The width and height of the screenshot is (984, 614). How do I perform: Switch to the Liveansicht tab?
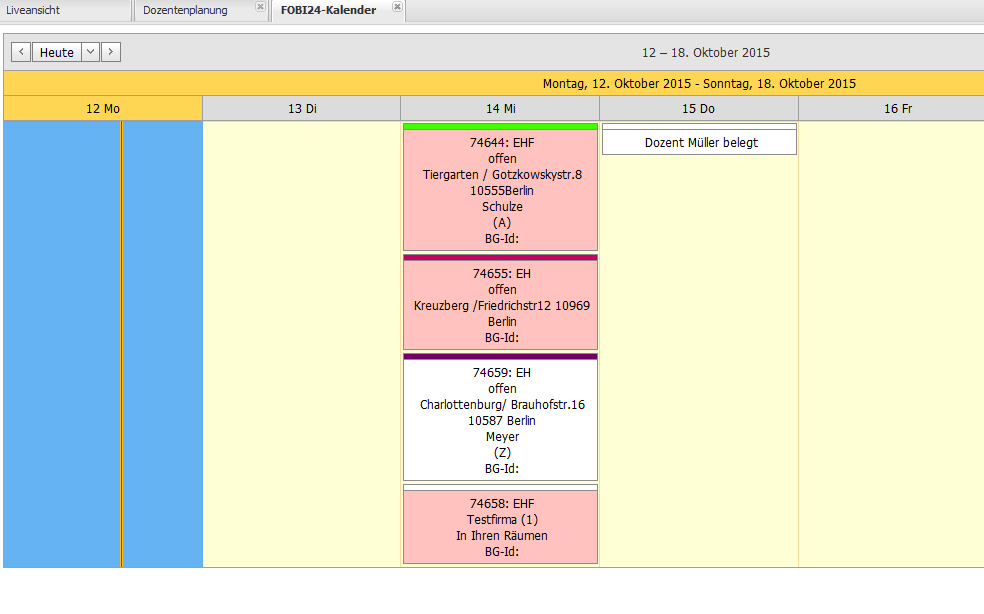(34, 11)
